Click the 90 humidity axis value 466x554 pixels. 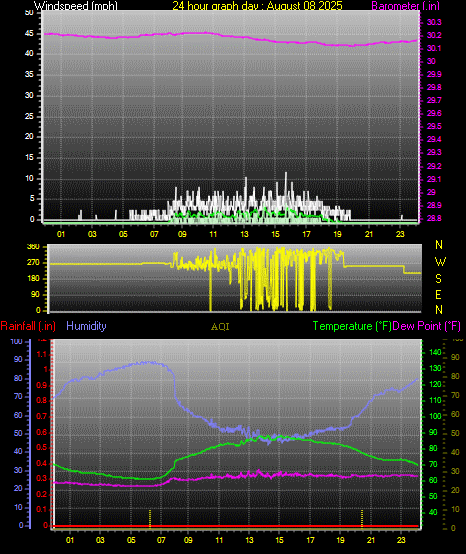point(18,359)
